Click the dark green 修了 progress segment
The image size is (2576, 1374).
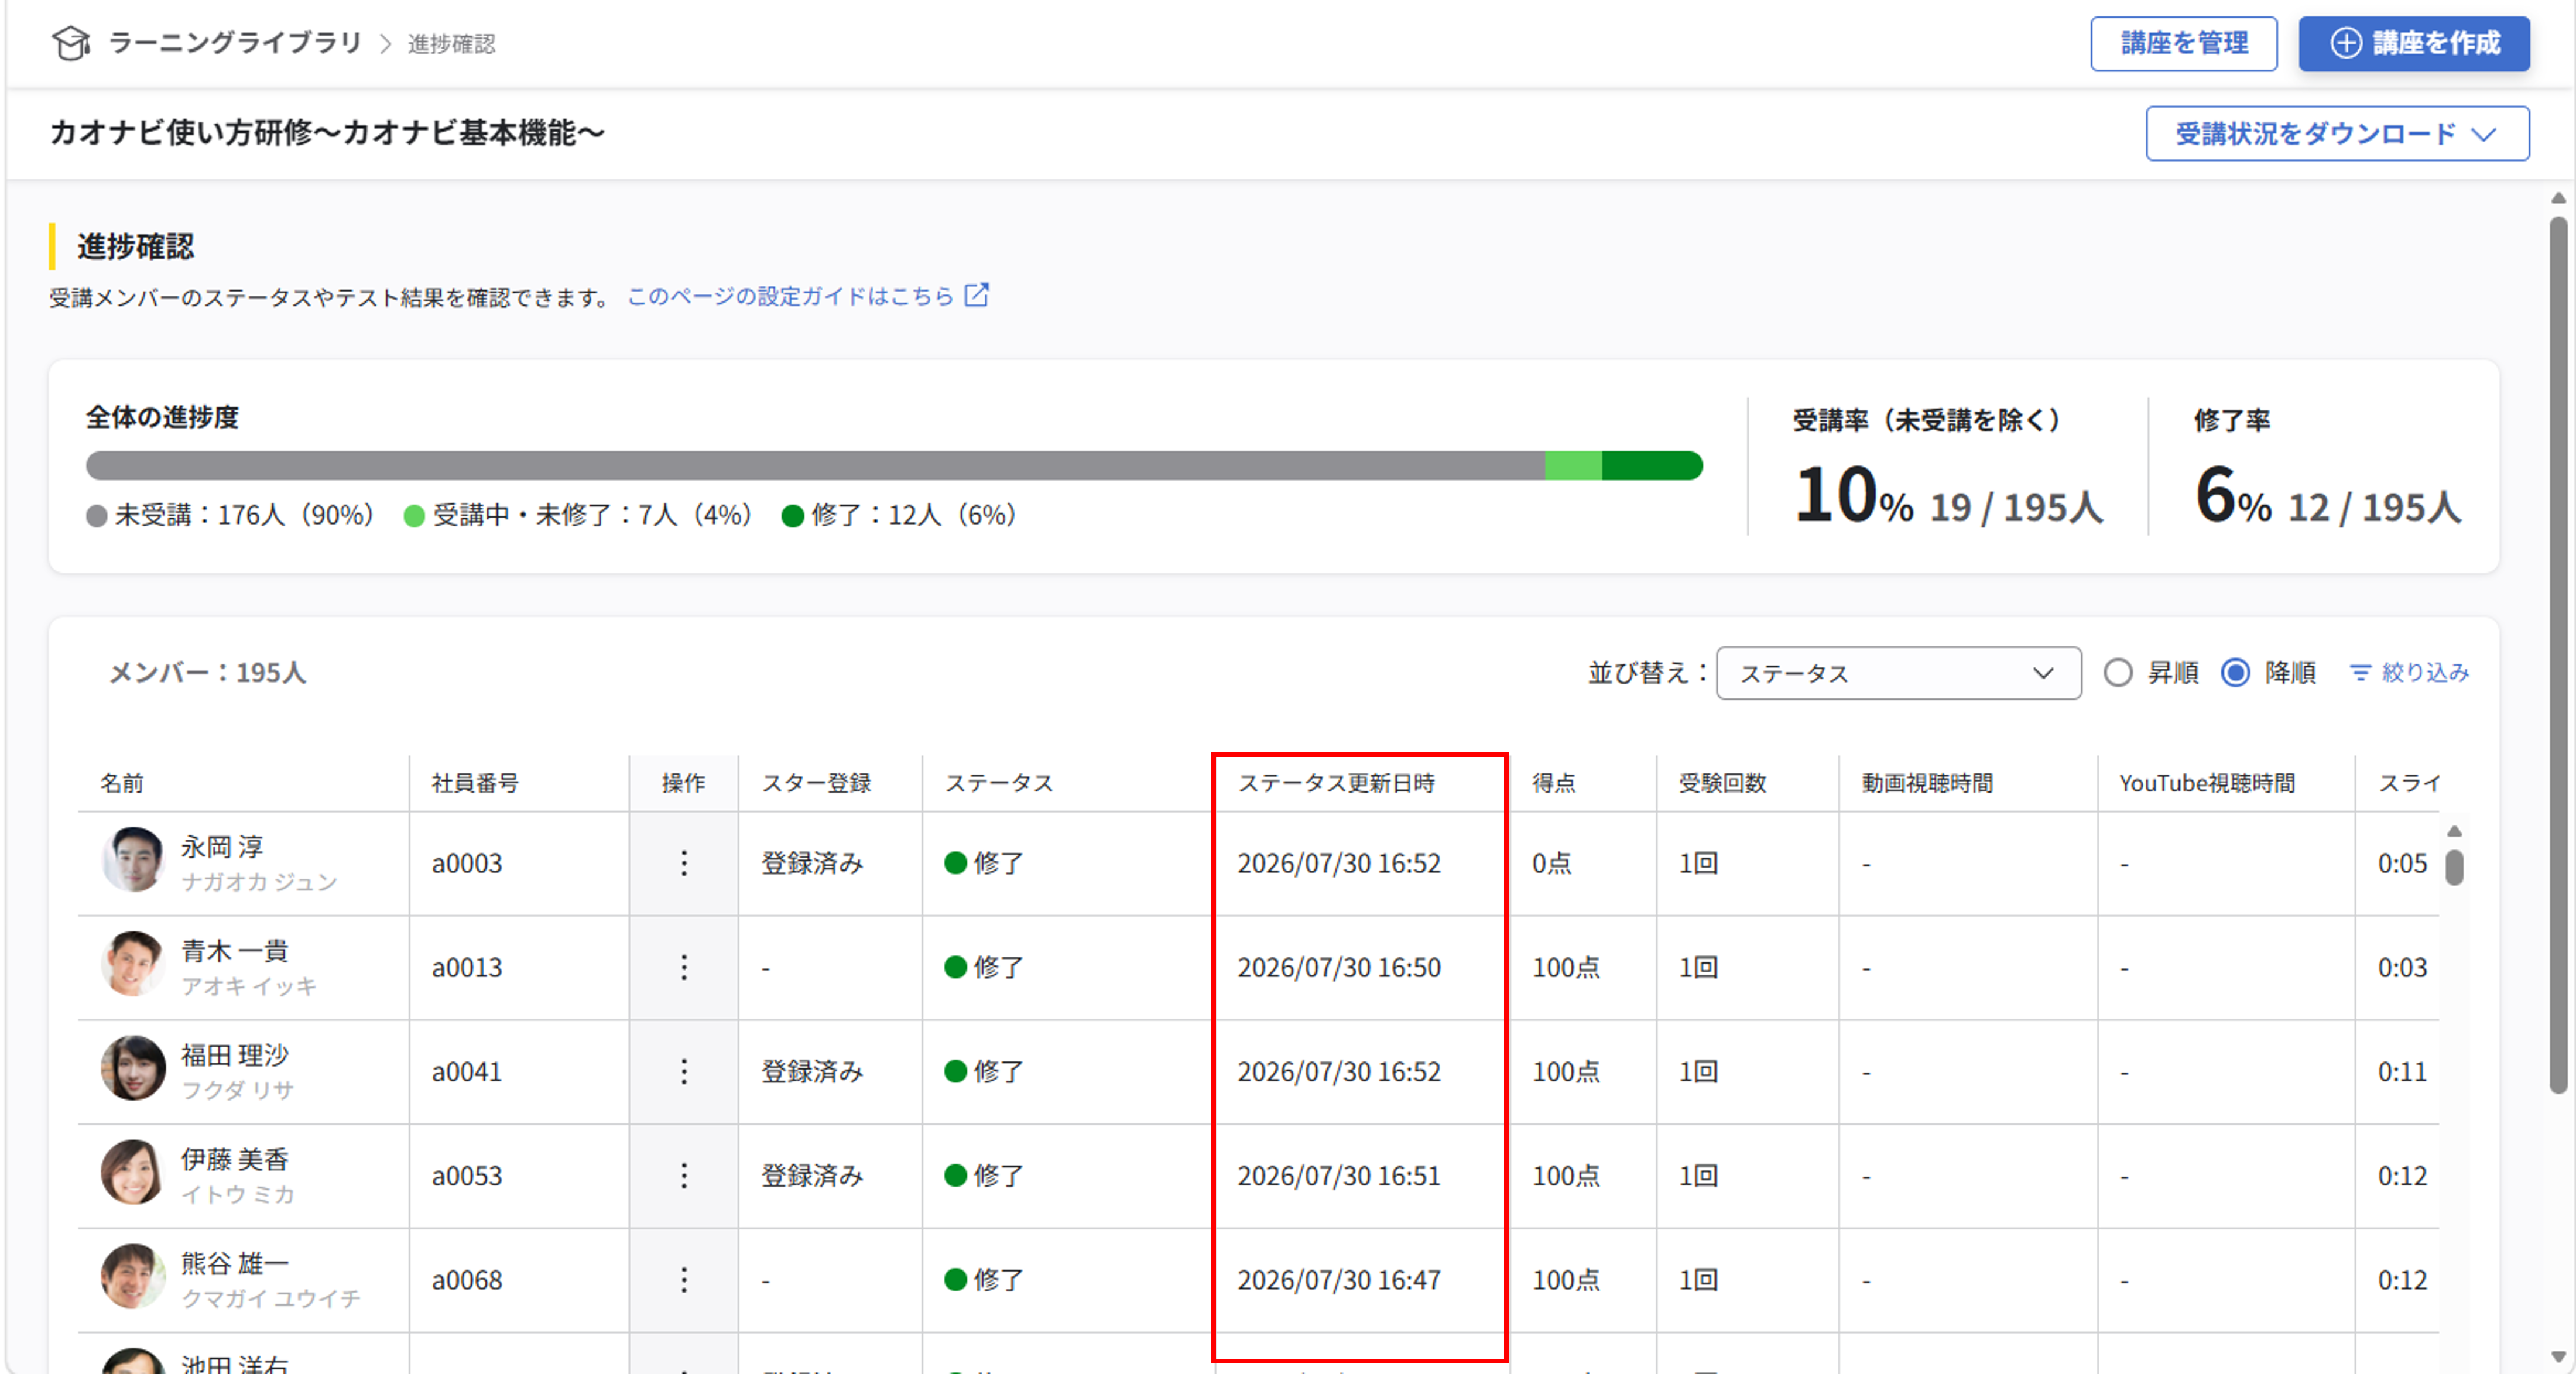click(x=1652, y=465)
